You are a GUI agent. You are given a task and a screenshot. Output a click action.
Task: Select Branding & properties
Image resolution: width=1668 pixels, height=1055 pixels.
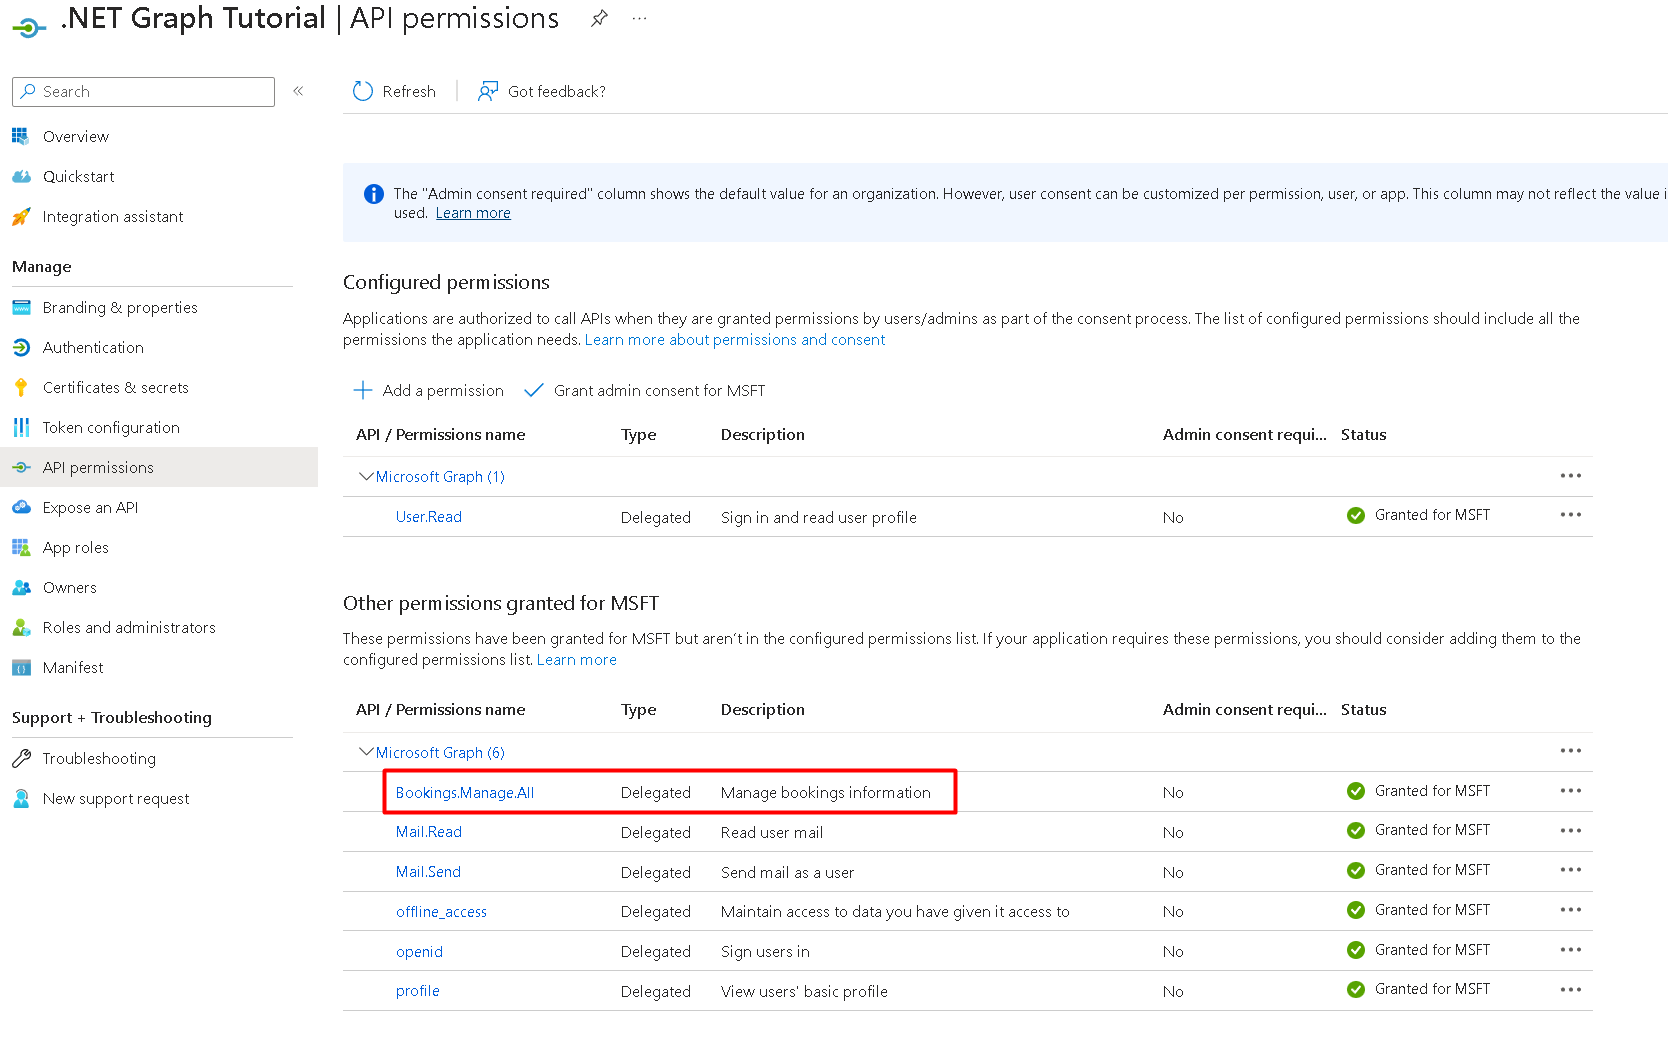point(119,307)
